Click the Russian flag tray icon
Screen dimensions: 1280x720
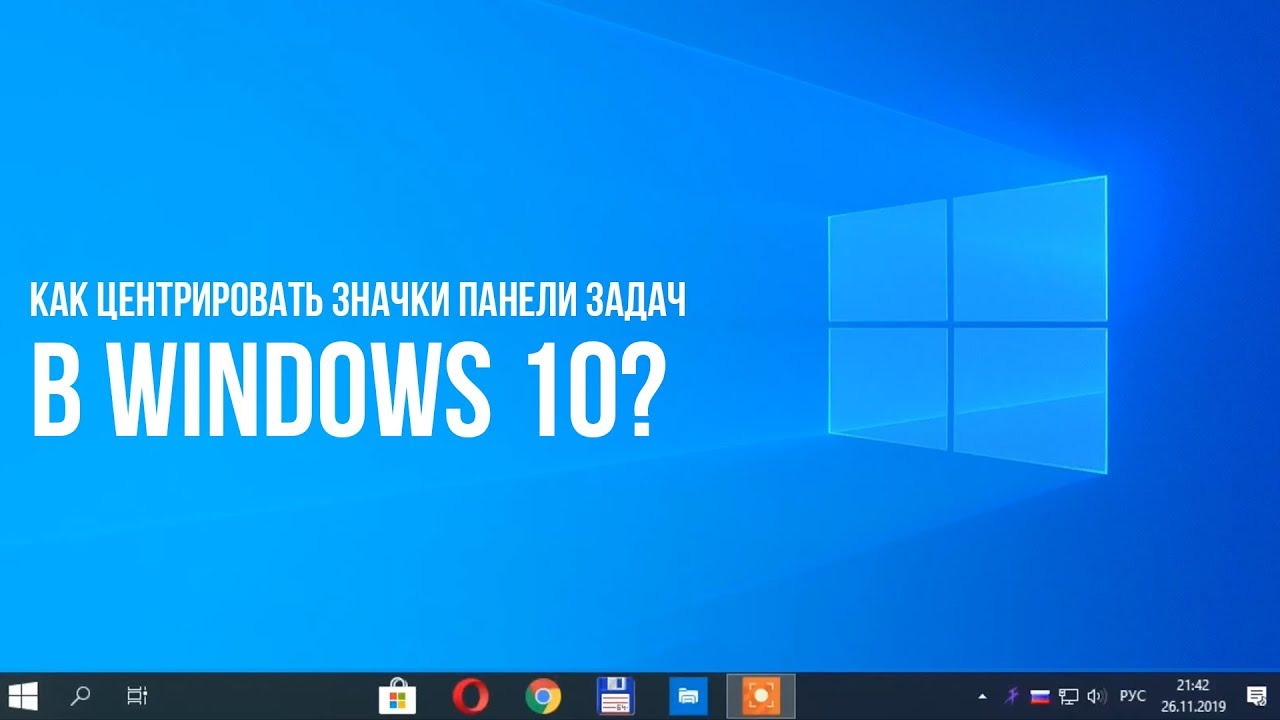[x=1039, y=696]
